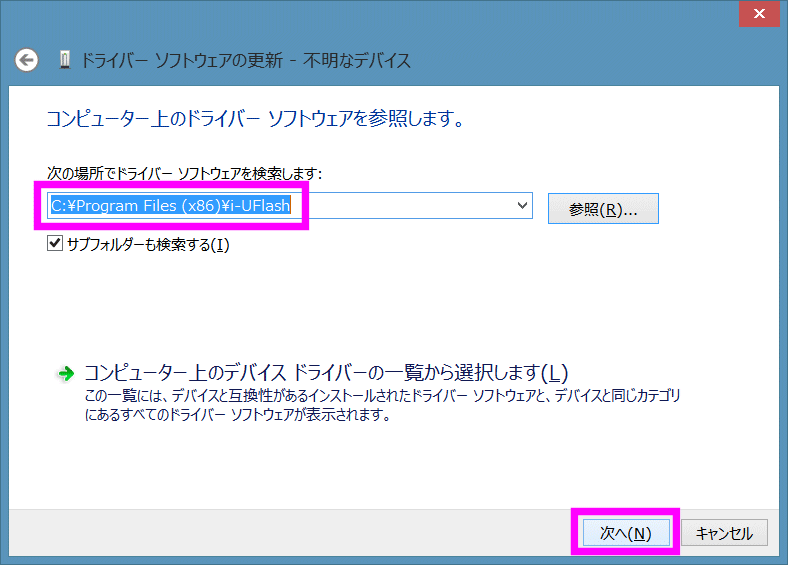Click the 参照(R)... browse button
This screenshot has width=788, height=565.
coord(603,209)
